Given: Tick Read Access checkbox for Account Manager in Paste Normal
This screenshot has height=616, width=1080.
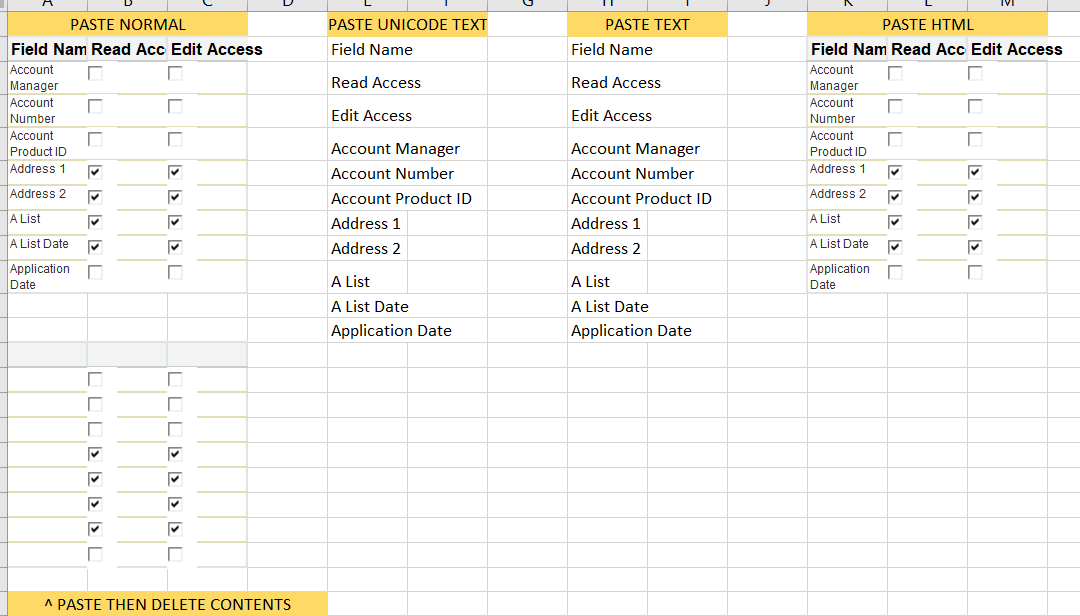Looking at the screenshot, I should click(95, 73).
